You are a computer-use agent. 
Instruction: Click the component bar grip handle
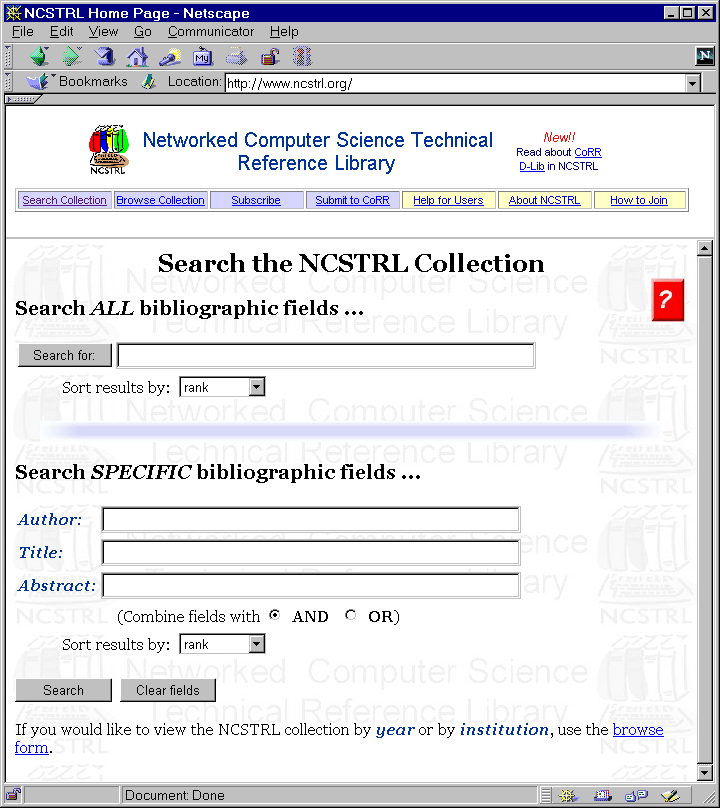click(546, 795)
